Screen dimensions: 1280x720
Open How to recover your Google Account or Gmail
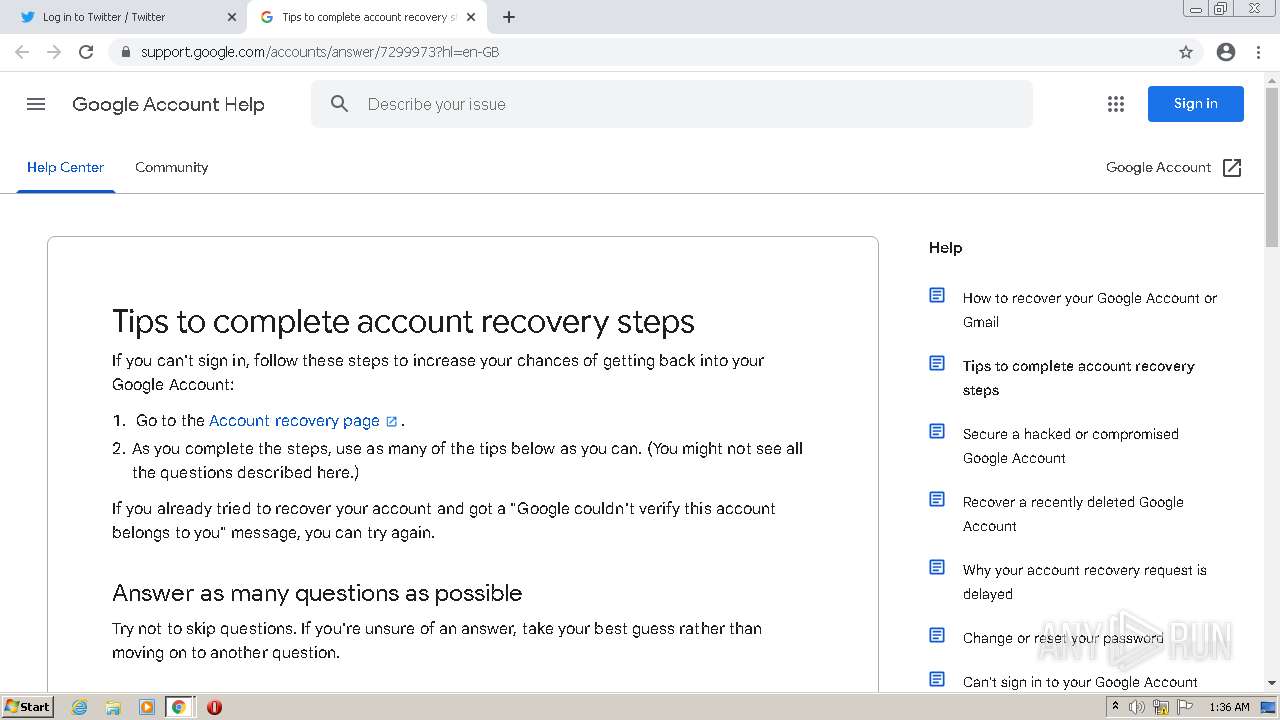(1090, 310)
